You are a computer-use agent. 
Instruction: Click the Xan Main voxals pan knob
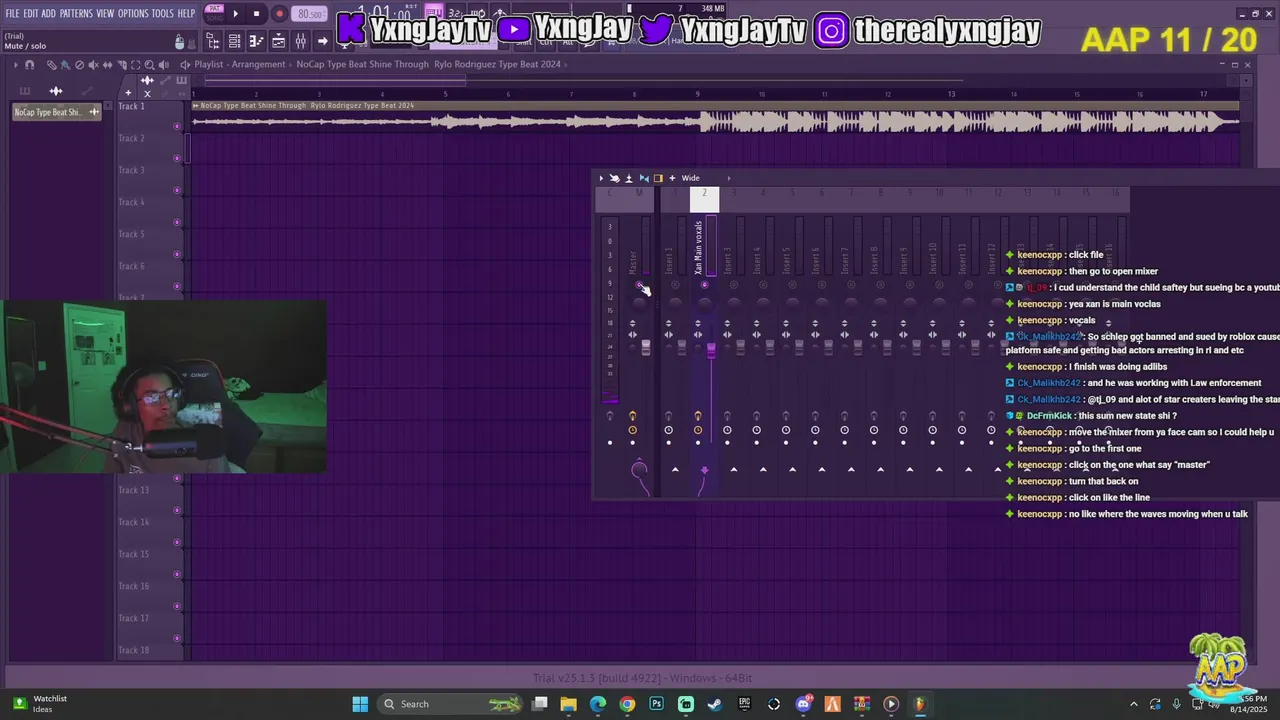(704, 302)
